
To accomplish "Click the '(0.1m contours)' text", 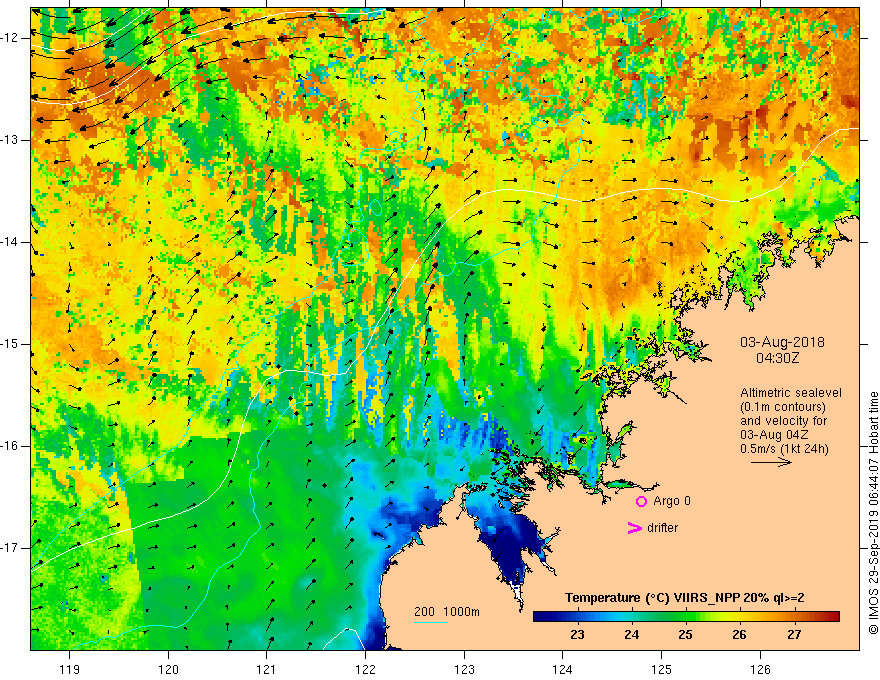I will tap(783, 407).
